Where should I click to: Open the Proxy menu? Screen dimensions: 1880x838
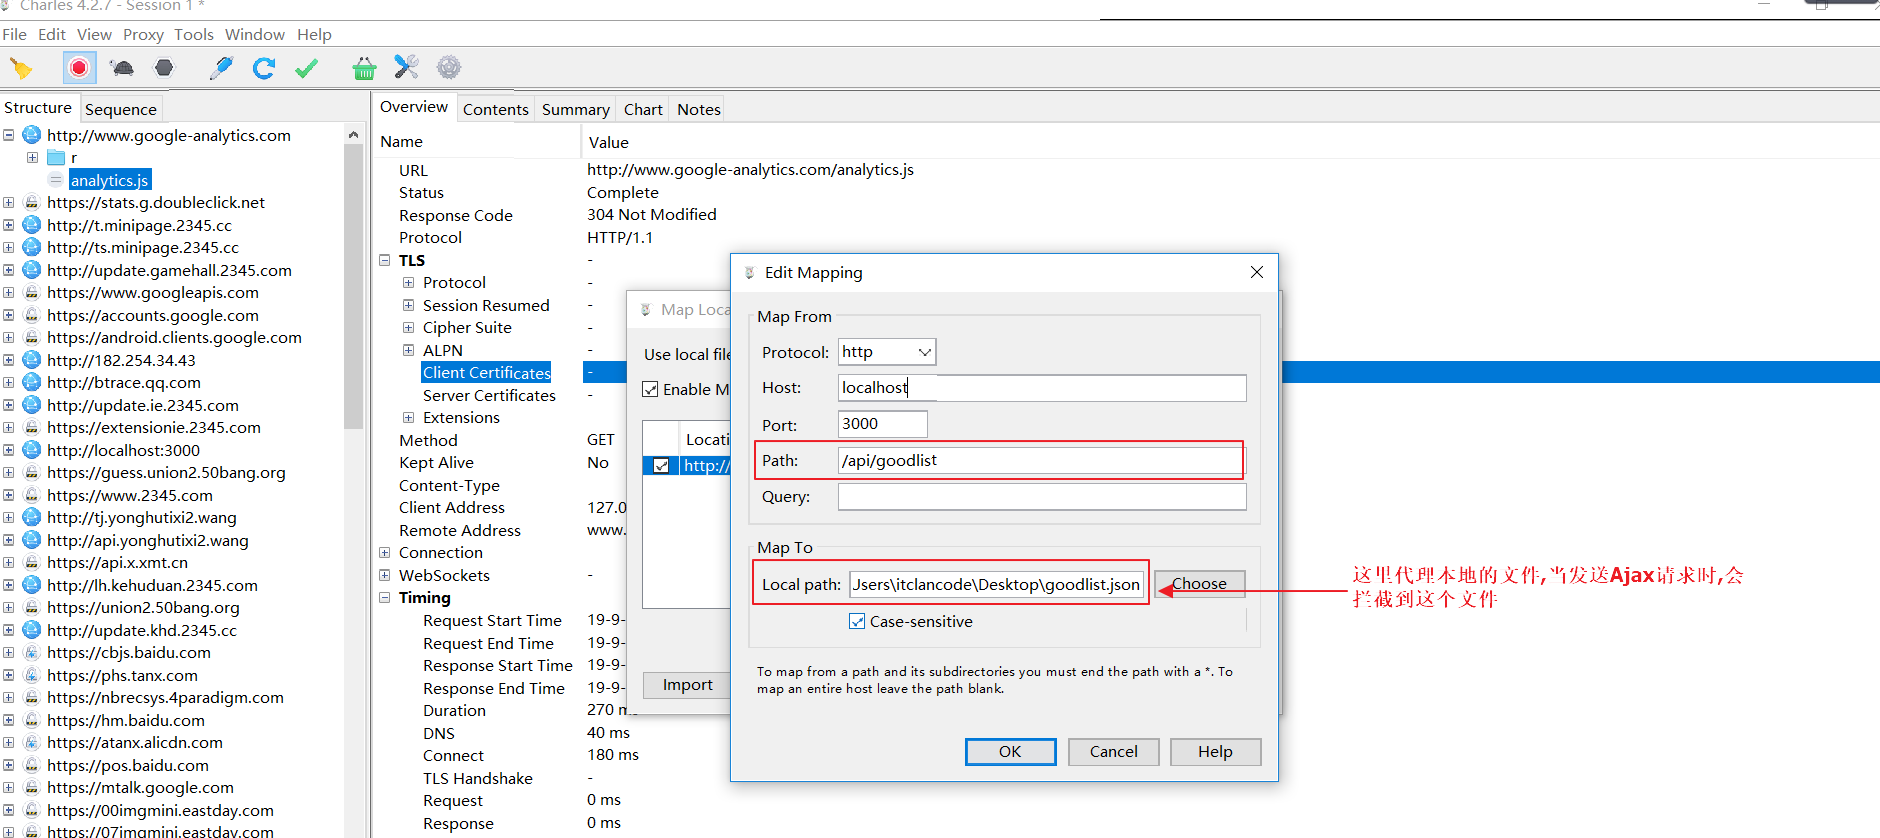click(143, 34)
